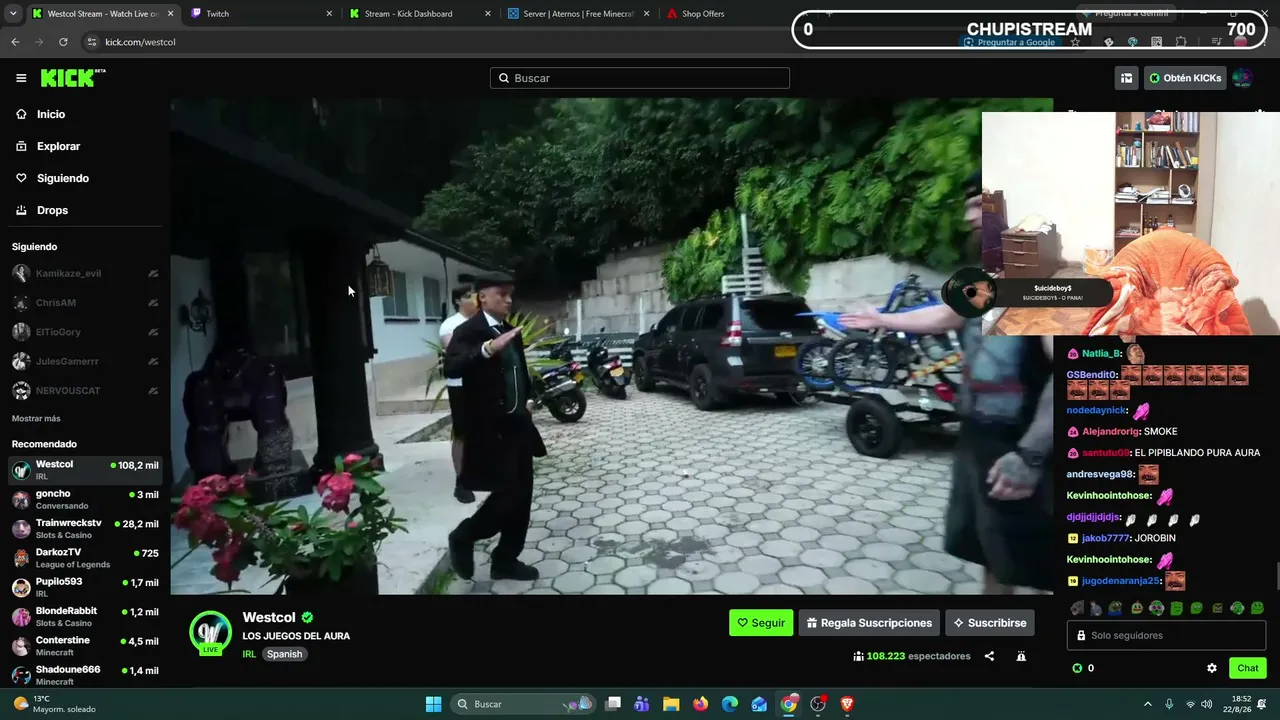This screenshot has width=1280, height=720.
Task: Click the Seguir follow button
Action: 761,623
